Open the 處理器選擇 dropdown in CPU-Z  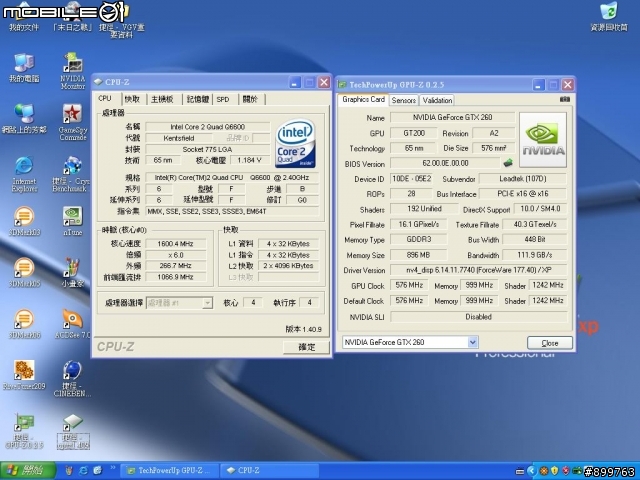[x=207, y=303]
